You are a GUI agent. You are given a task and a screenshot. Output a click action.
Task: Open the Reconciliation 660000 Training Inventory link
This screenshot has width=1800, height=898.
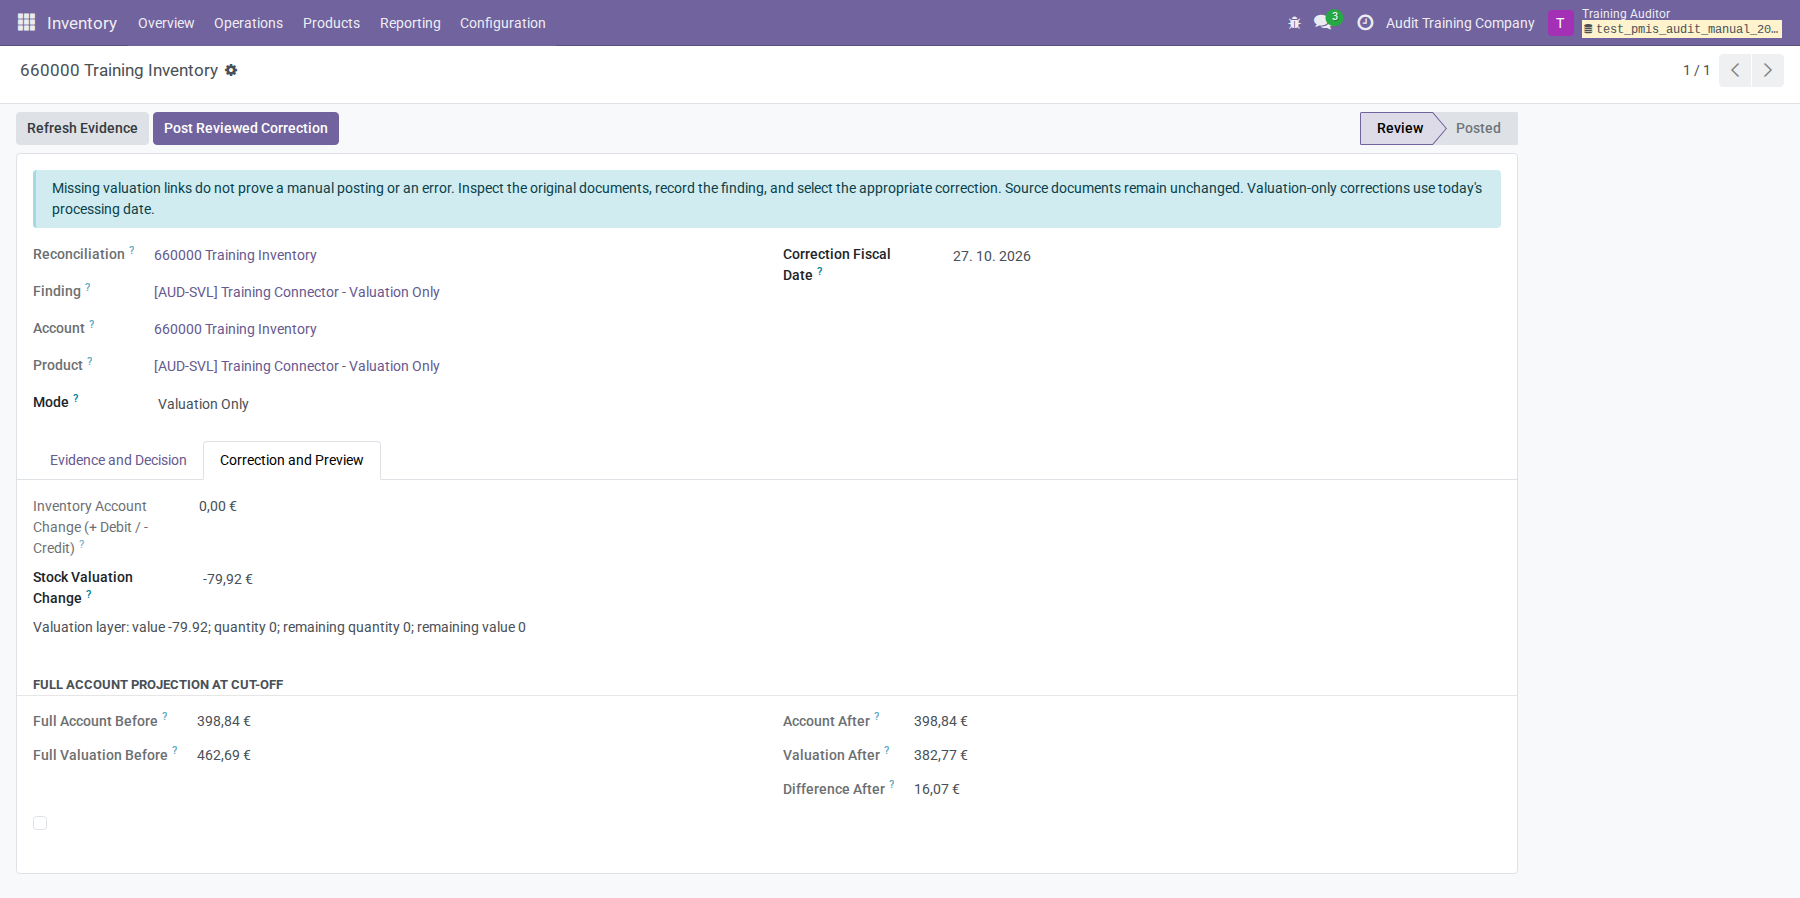235,255
